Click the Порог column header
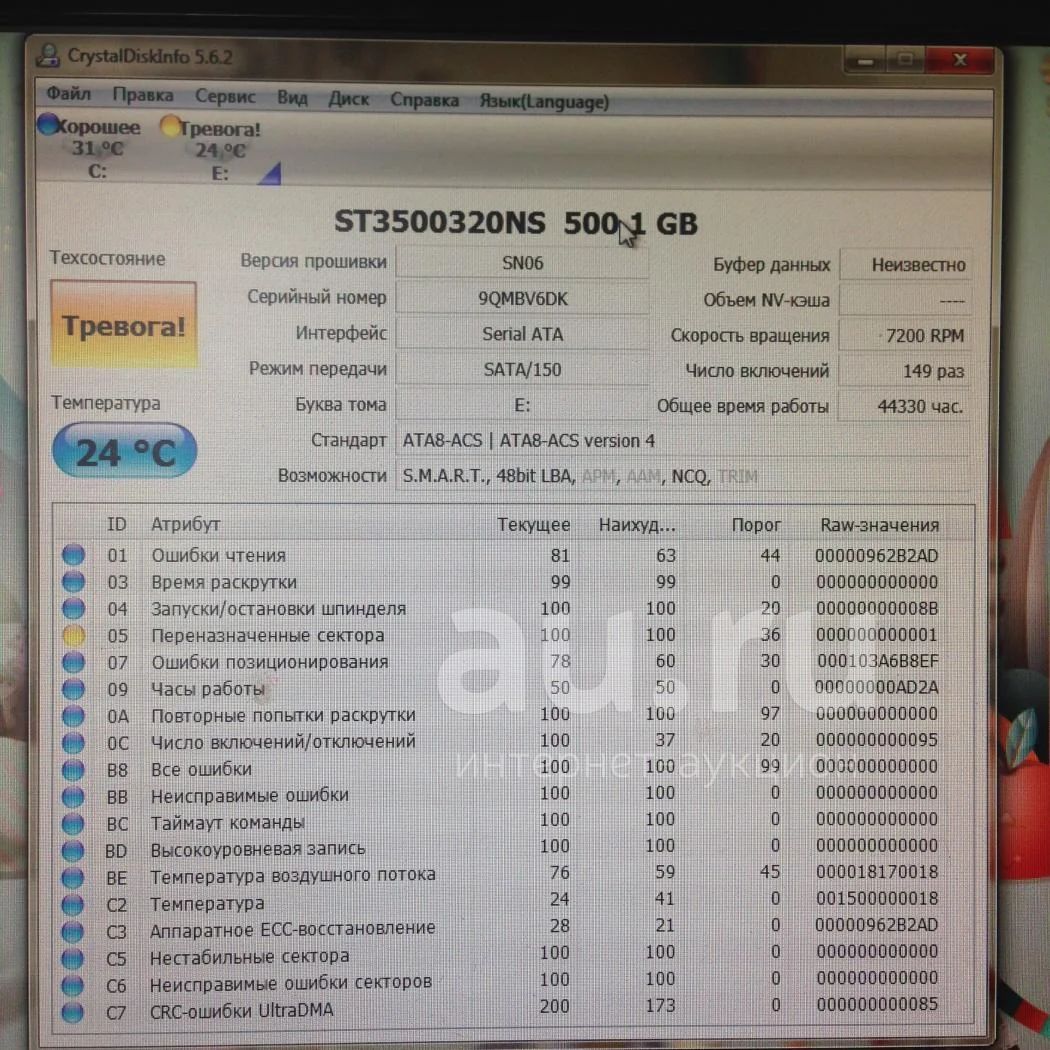Screen dimensions: 1050x1050 (x=756, y=525)
